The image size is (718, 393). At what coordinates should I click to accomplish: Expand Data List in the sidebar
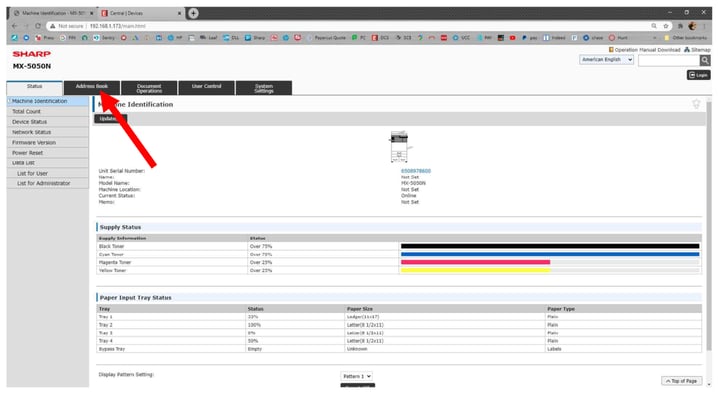[x=48, y=163]
